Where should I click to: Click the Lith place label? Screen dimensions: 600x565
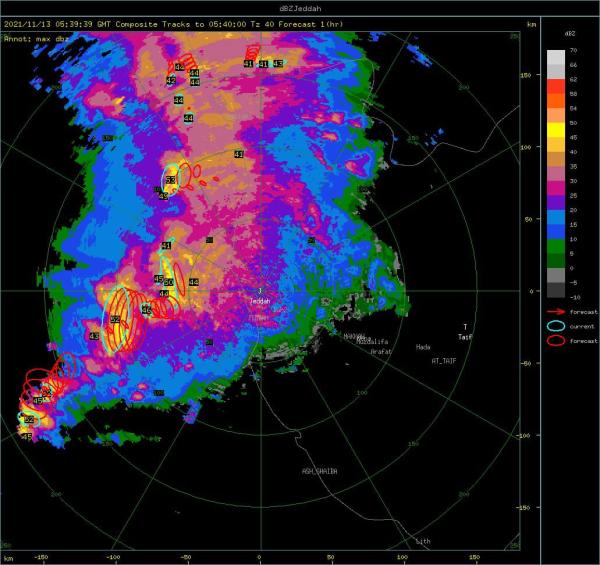click(423, 541)
